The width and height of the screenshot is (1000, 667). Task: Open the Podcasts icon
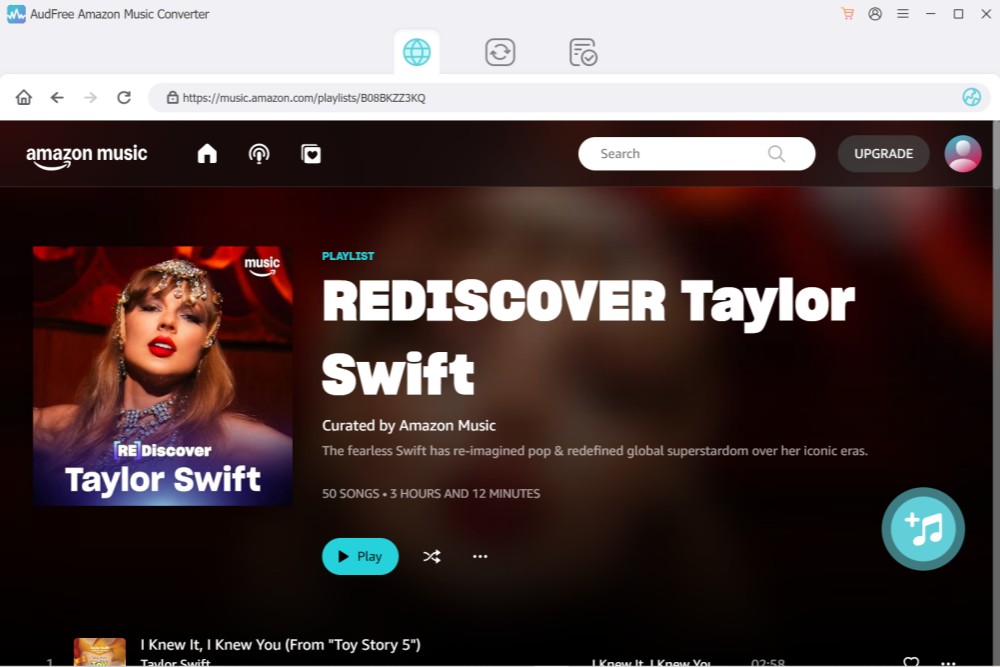click(x=259, y=154)
